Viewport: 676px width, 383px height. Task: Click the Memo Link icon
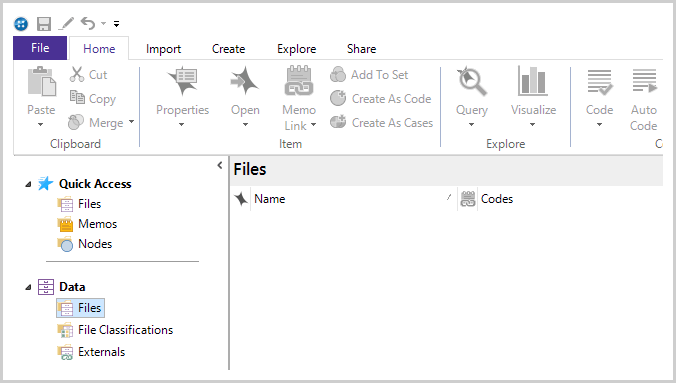point(298,80)
